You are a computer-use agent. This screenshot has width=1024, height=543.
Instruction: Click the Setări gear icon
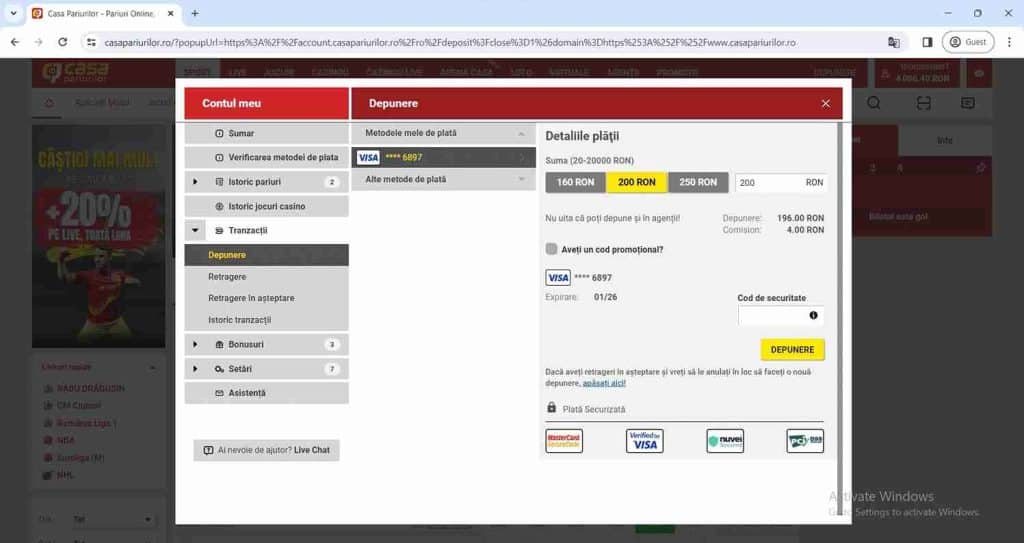click(x=219, y=369)
